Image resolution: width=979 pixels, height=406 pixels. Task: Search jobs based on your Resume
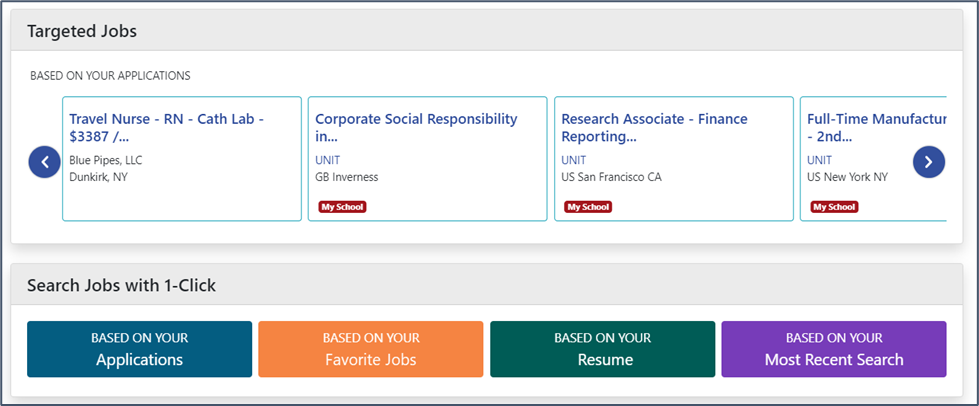603,349
